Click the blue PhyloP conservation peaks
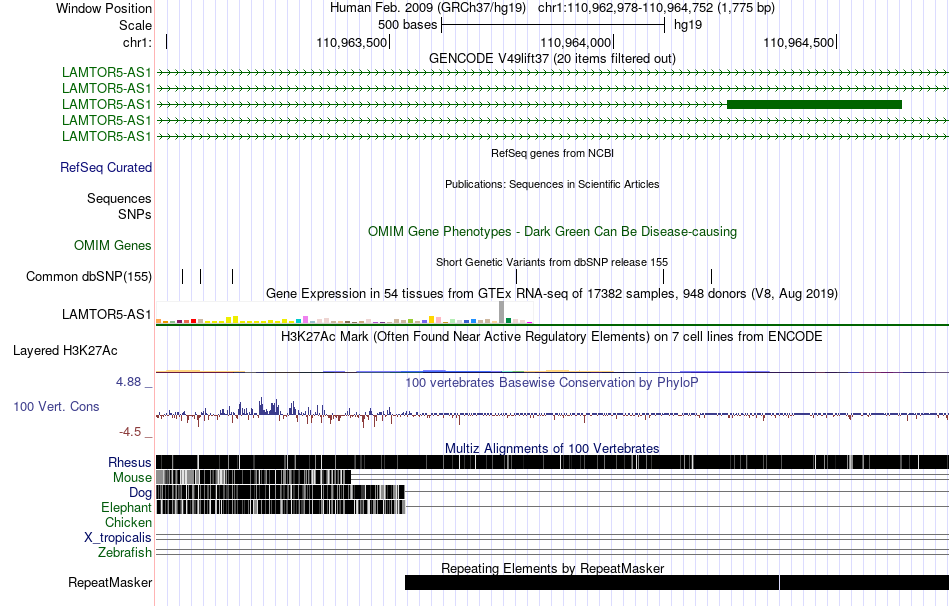Image resolution: width=950 pixels, height=606 pixels. tap(268, 406)
